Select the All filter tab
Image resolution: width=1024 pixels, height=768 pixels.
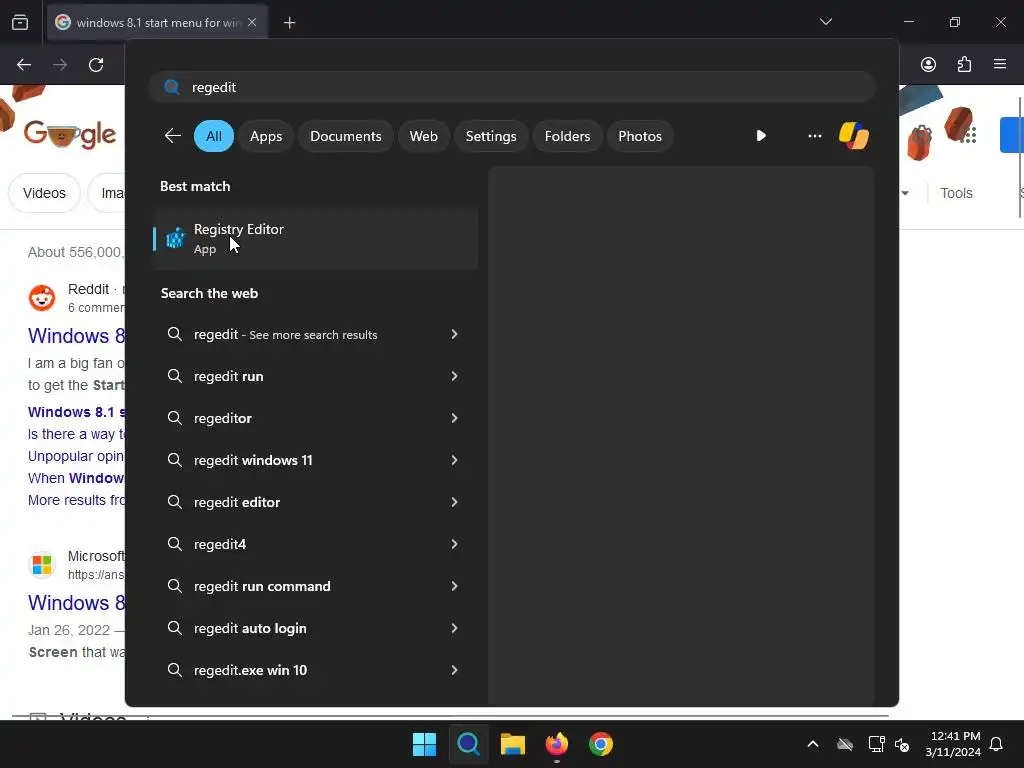click(x=214, y=136)
